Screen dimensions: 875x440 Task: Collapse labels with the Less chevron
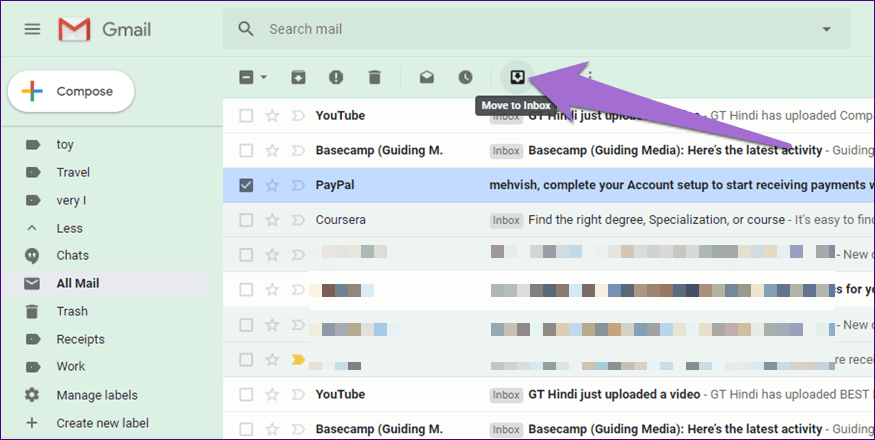point(32,228)
